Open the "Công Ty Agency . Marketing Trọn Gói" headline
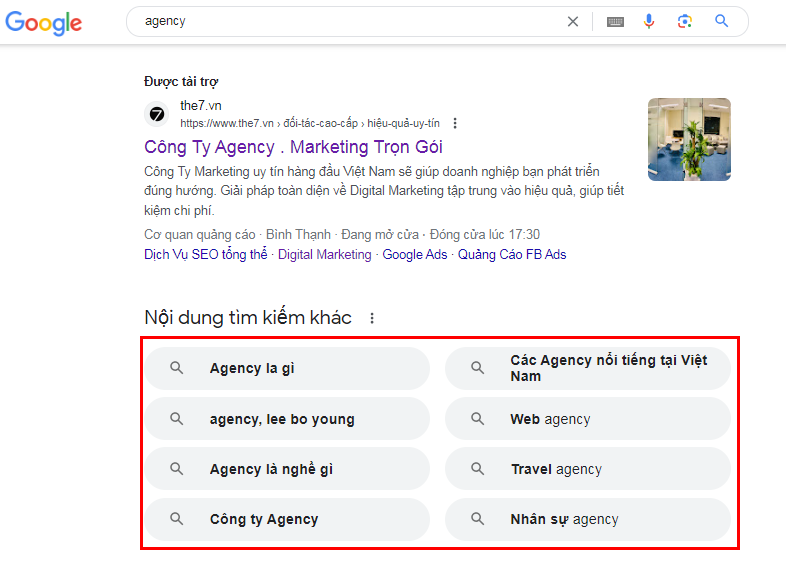Viewport: 786px width, 578px height. [x=293, y=147]
